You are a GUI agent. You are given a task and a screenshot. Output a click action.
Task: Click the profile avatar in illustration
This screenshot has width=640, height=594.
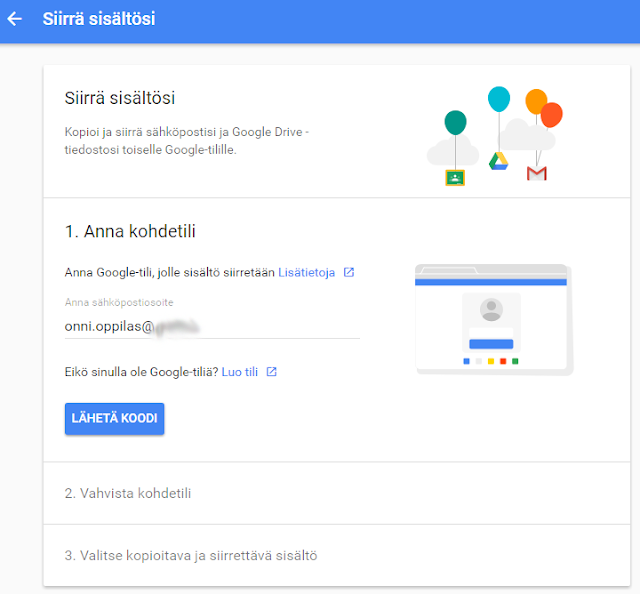click(x=490, y=309)
